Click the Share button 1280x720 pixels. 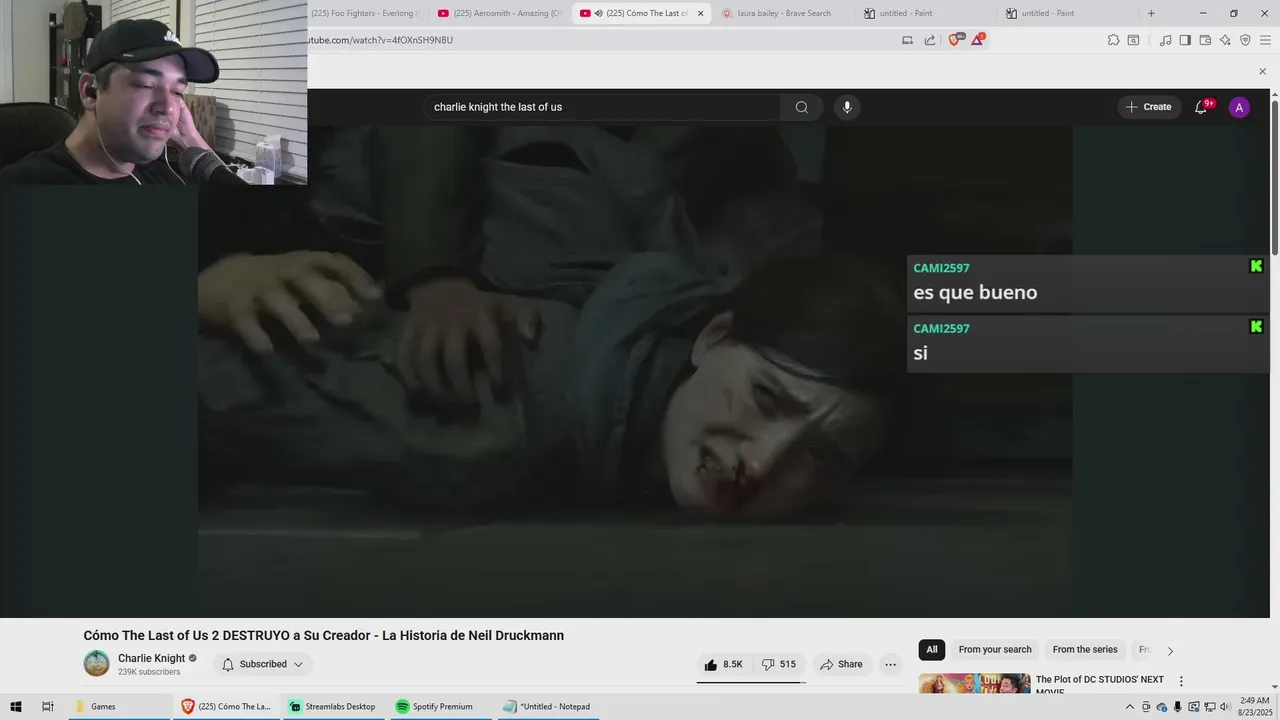tap(840, 664)
